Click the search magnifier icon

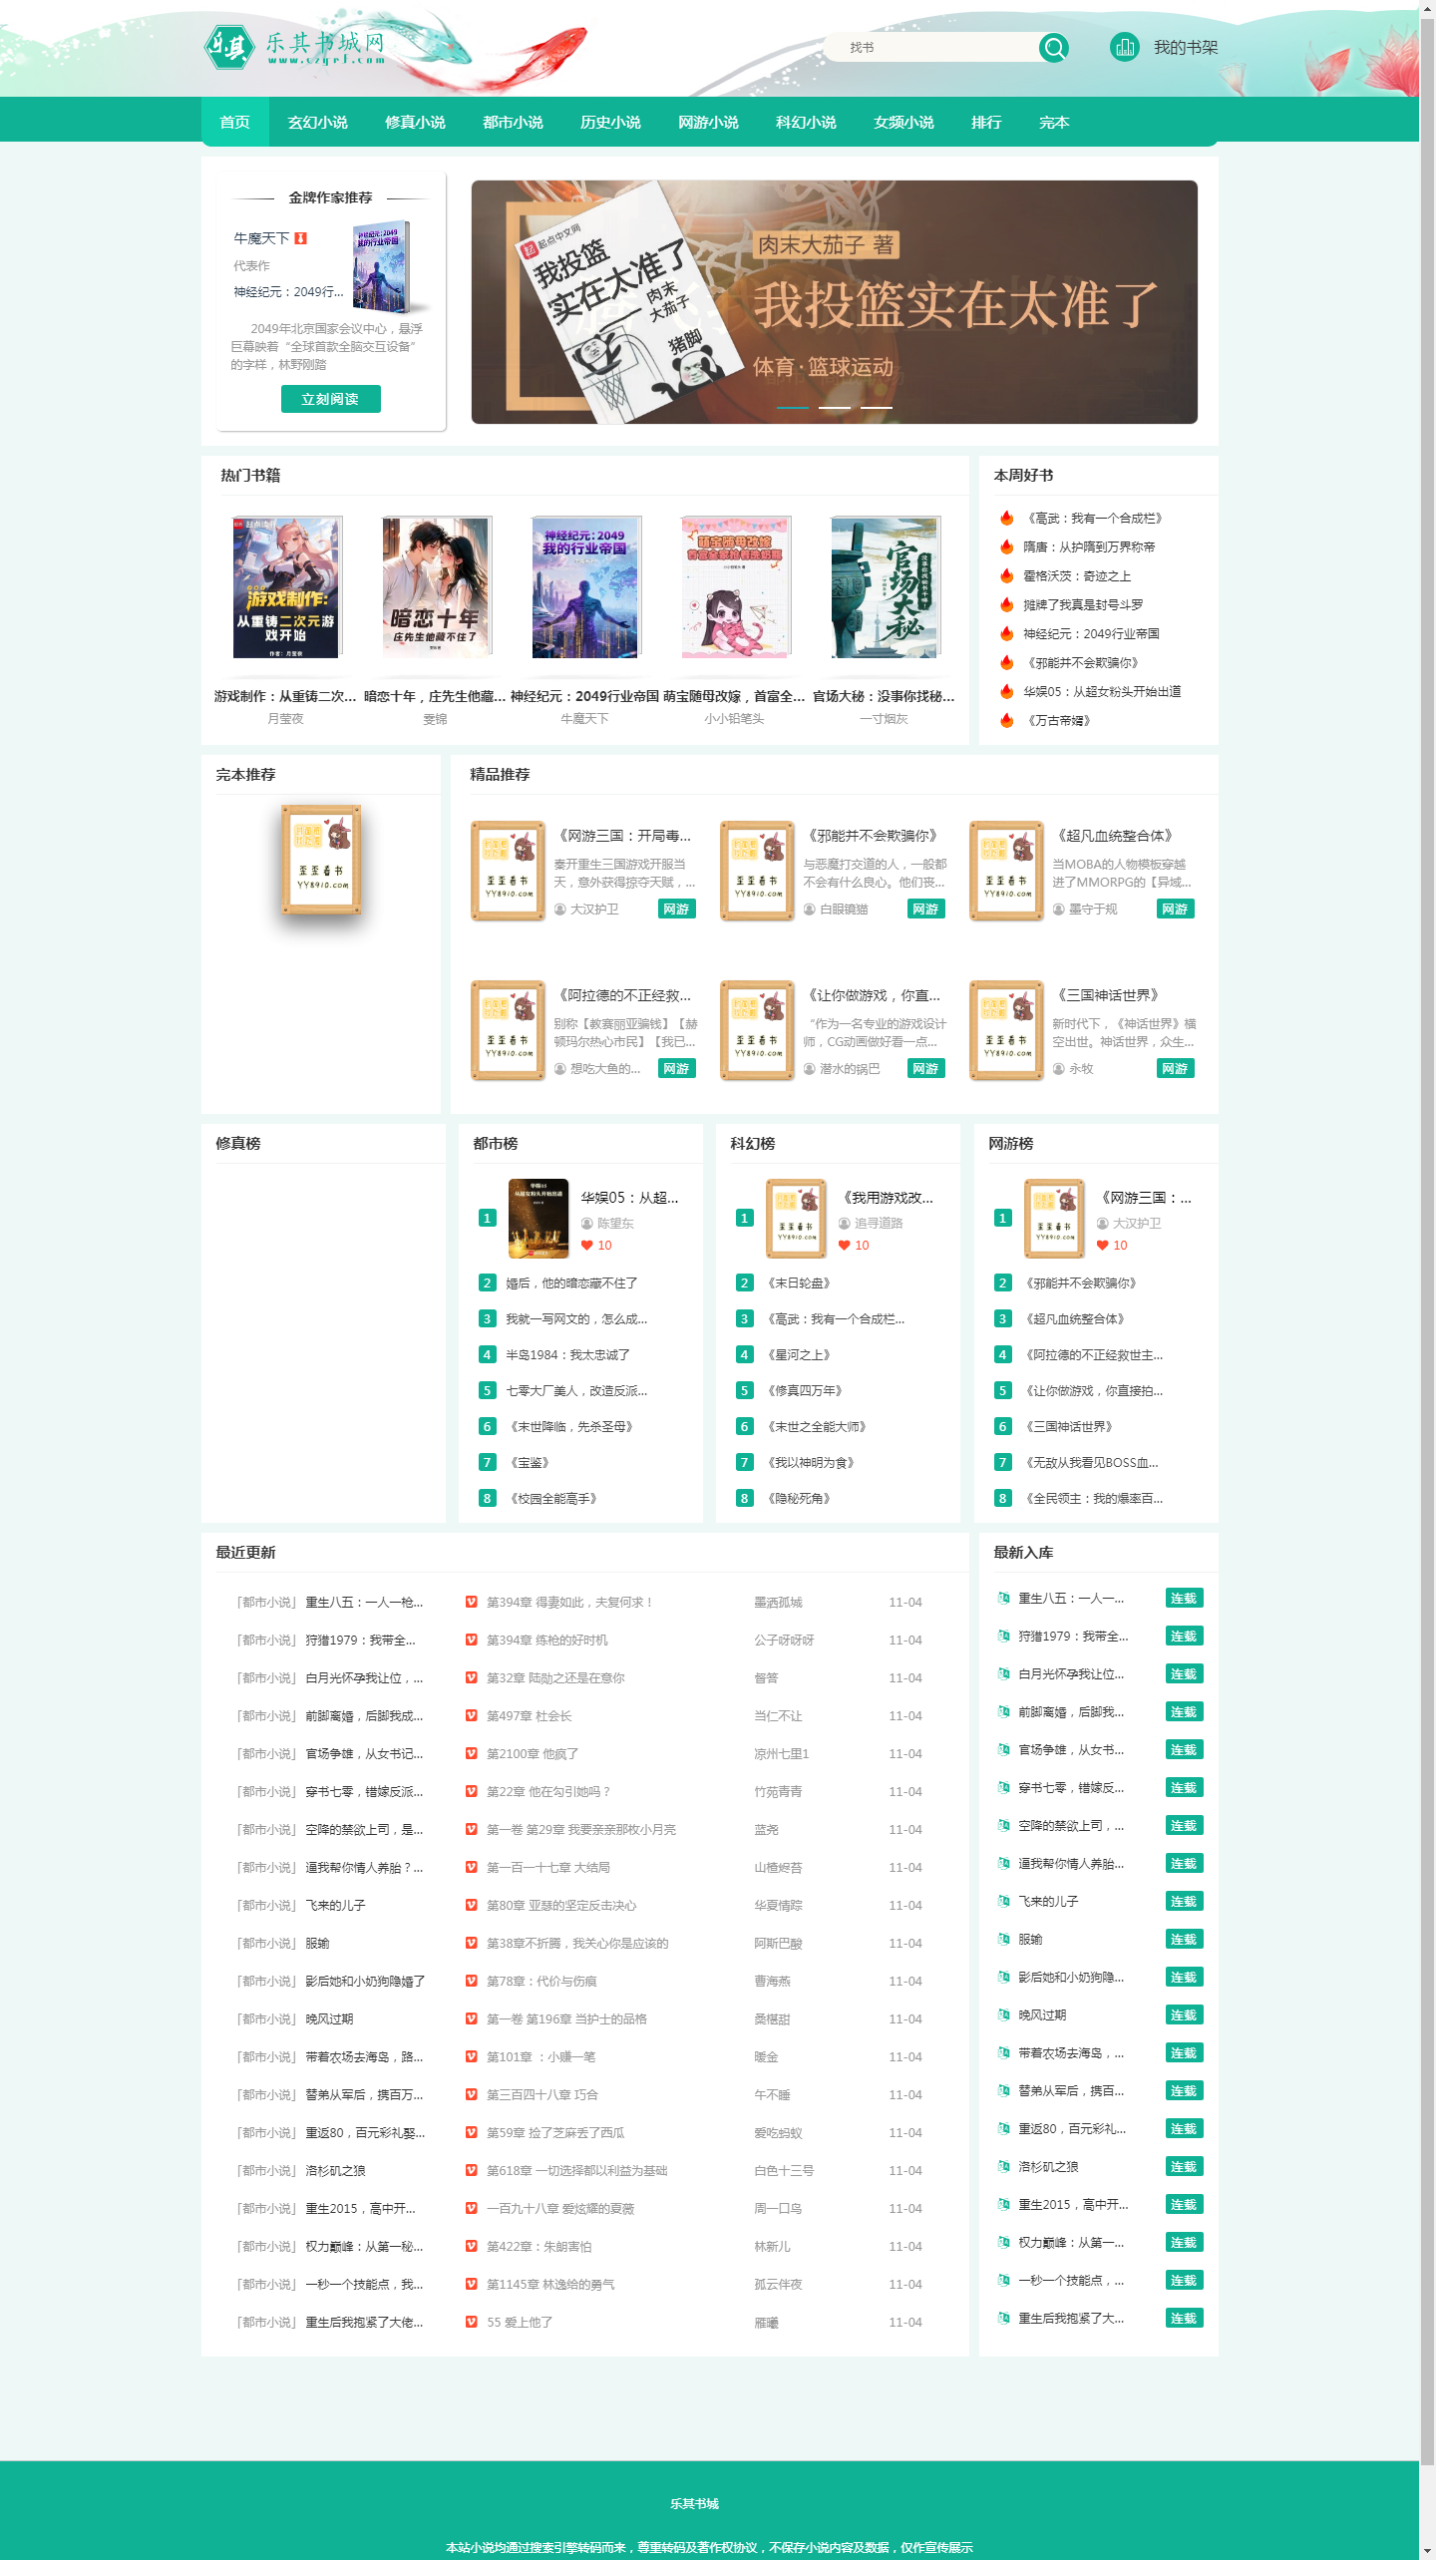(1053, 47)
